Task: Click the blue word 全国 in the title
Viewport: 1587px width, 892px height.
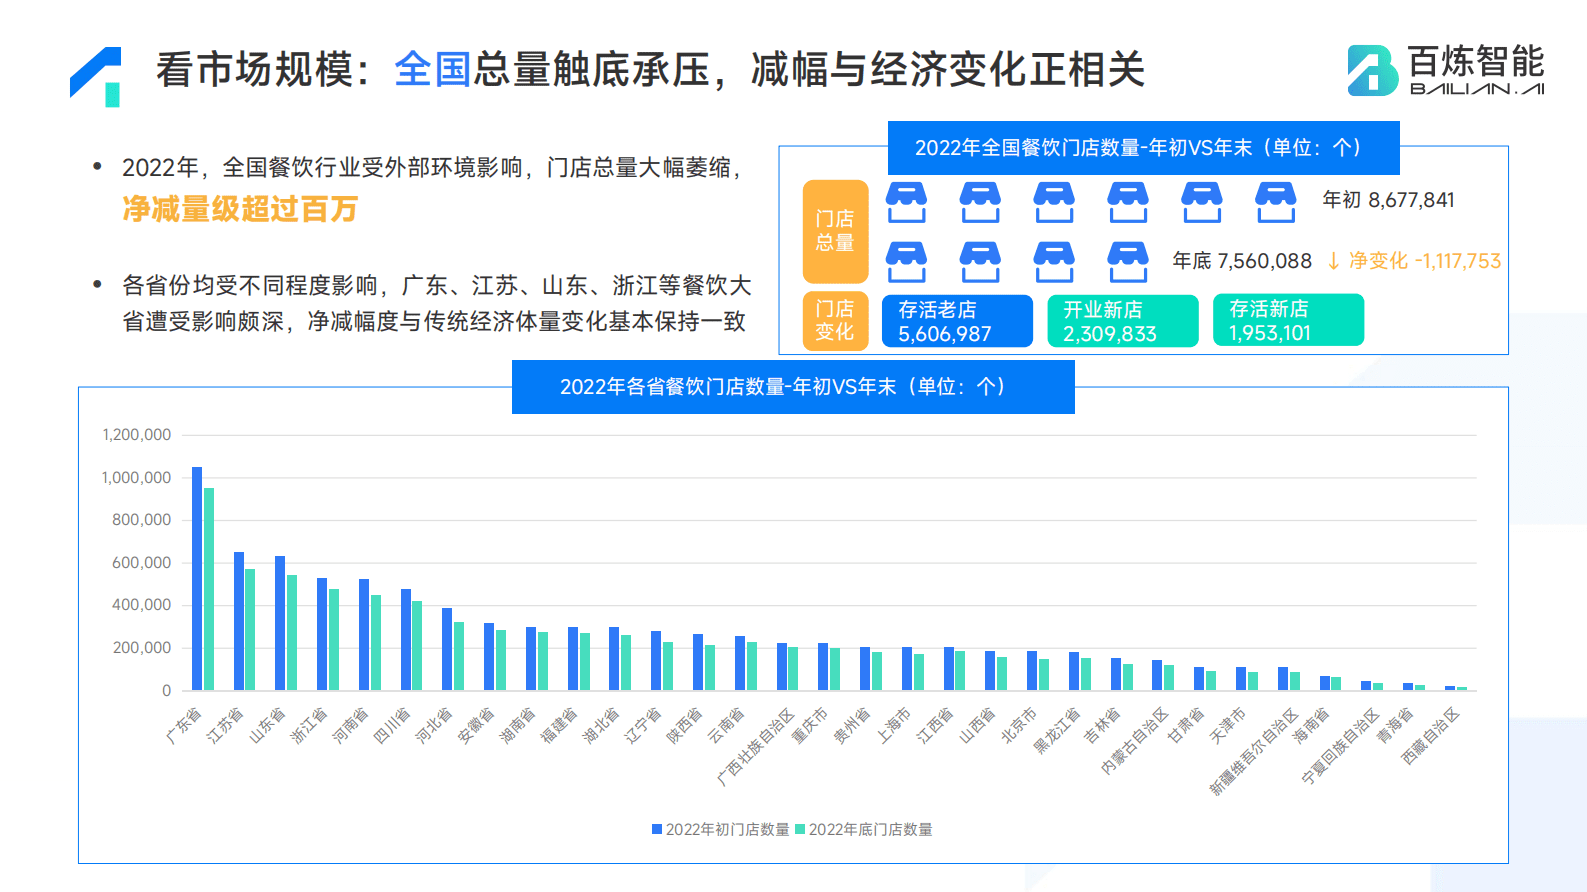Action: pyautogui.click(x=432, y=70)
